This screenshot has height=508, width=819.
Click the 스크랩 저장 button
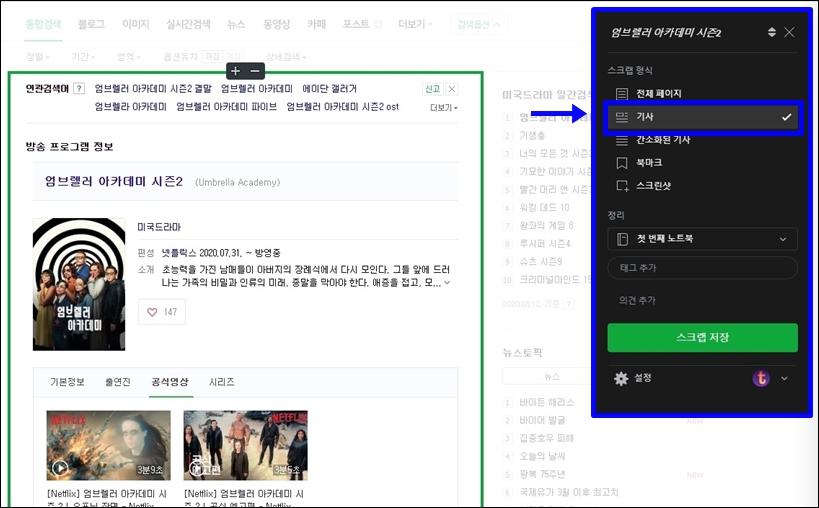703,337
